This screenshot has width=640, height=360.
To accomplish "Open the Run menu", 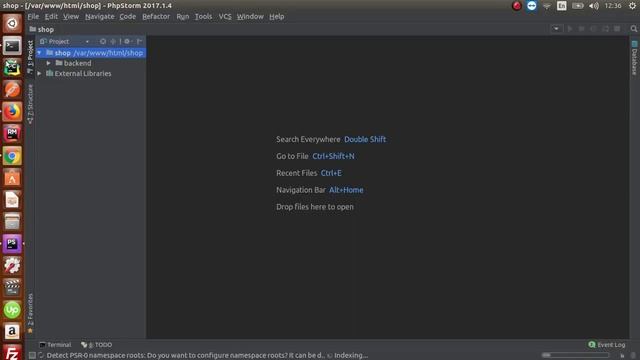I will tap(182, 17).
